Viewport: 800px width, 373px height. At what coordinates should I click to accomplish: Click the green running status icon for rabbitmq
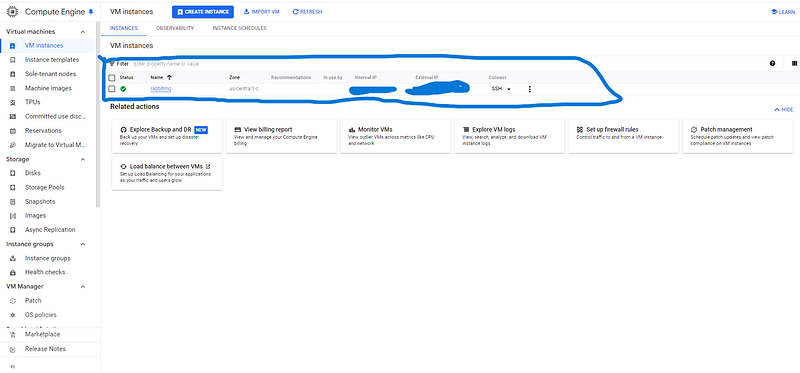[123, 89]
